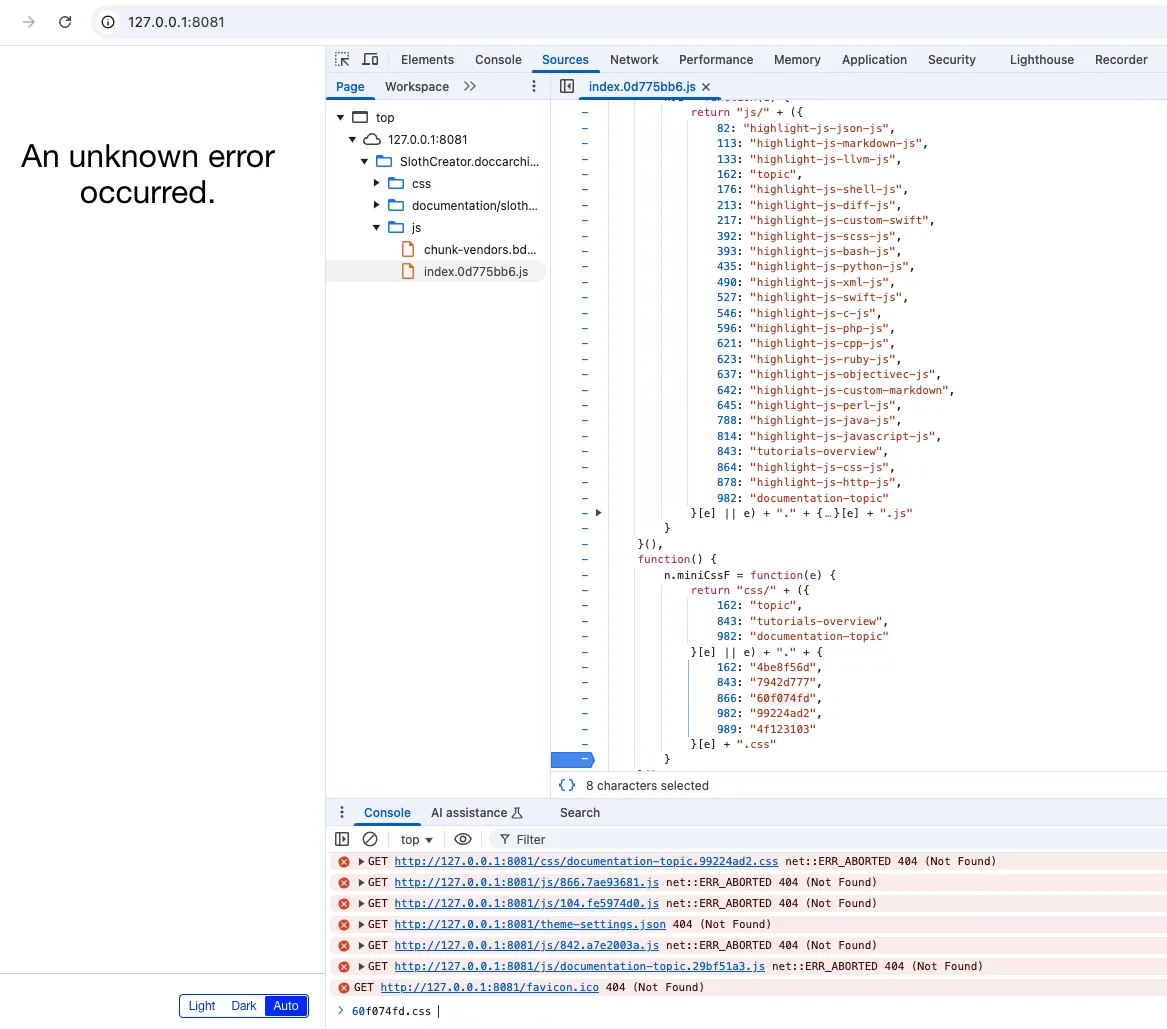Screen dimensions: 1167x1029
Task: Select the Auto color scheme option
Action: click(286, 1006)
